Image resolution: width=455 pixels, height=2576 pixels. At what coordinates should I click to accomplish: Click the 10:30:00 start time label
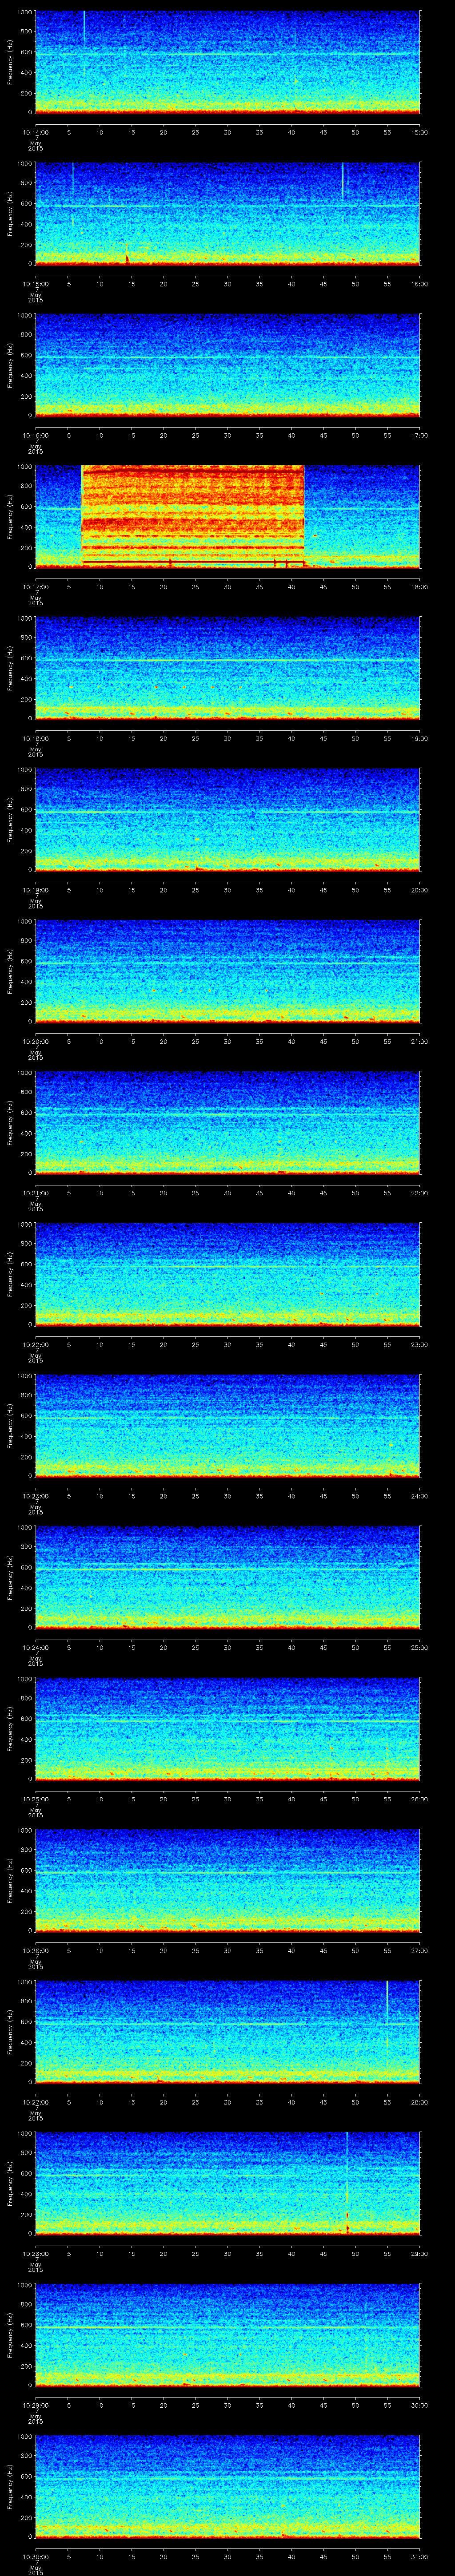click(x=36, y=2556)
